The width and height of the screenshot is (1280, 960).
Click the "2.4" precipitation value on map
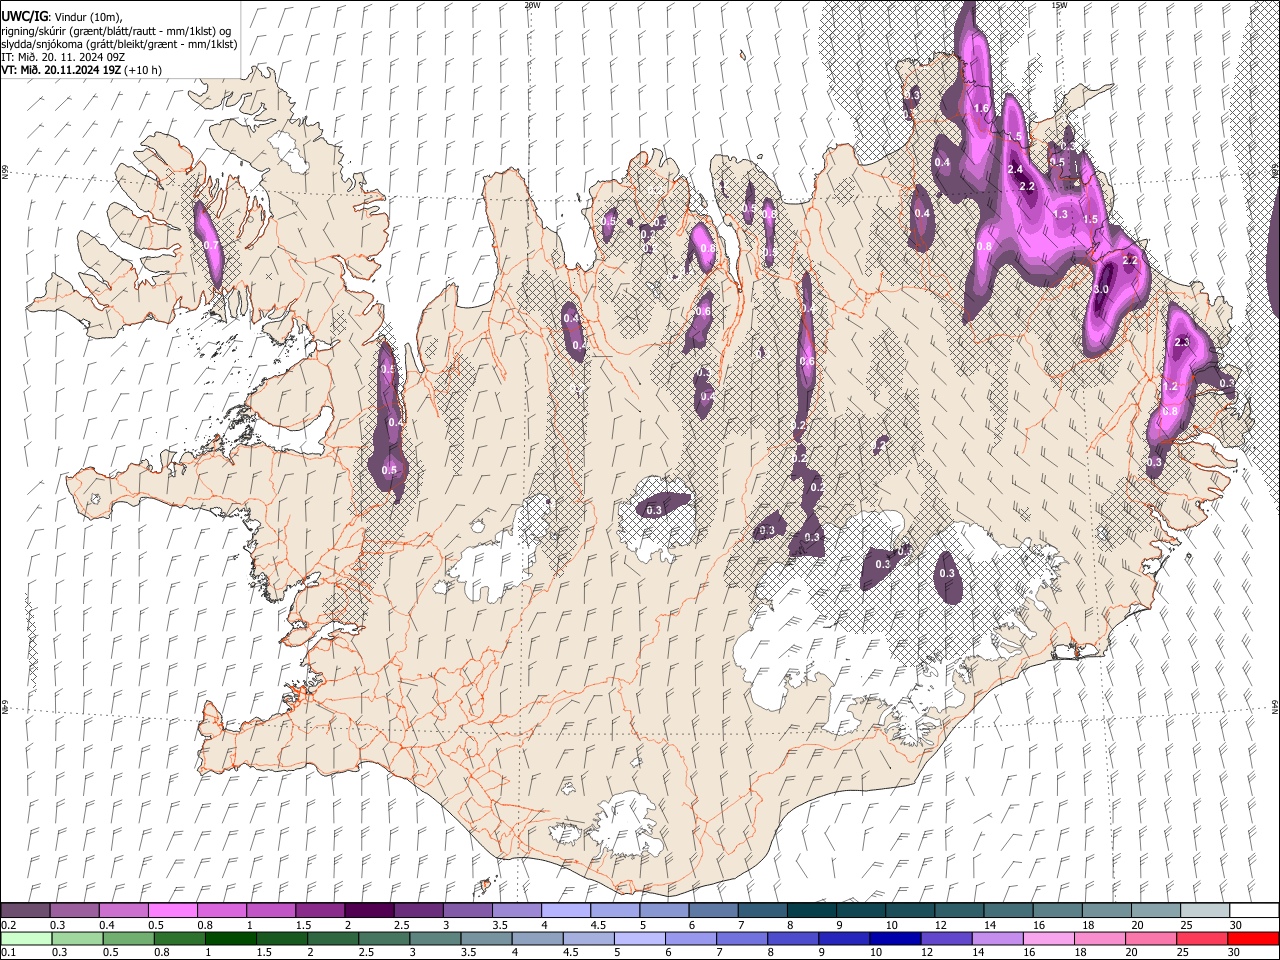pyautogui.click(x=1015, y=169)
